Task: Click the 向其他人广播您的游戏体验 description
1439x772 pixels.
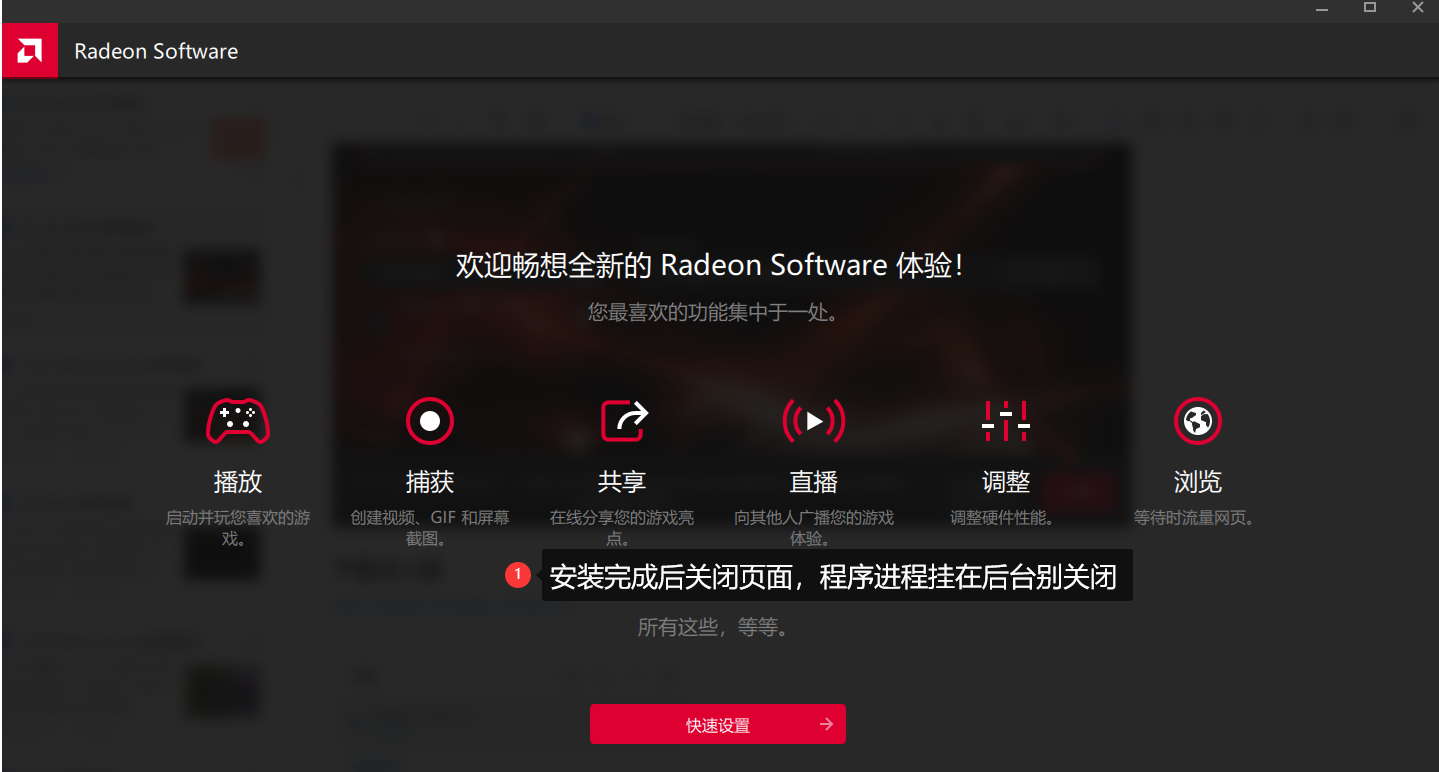Action: click(x=814, y=528)
